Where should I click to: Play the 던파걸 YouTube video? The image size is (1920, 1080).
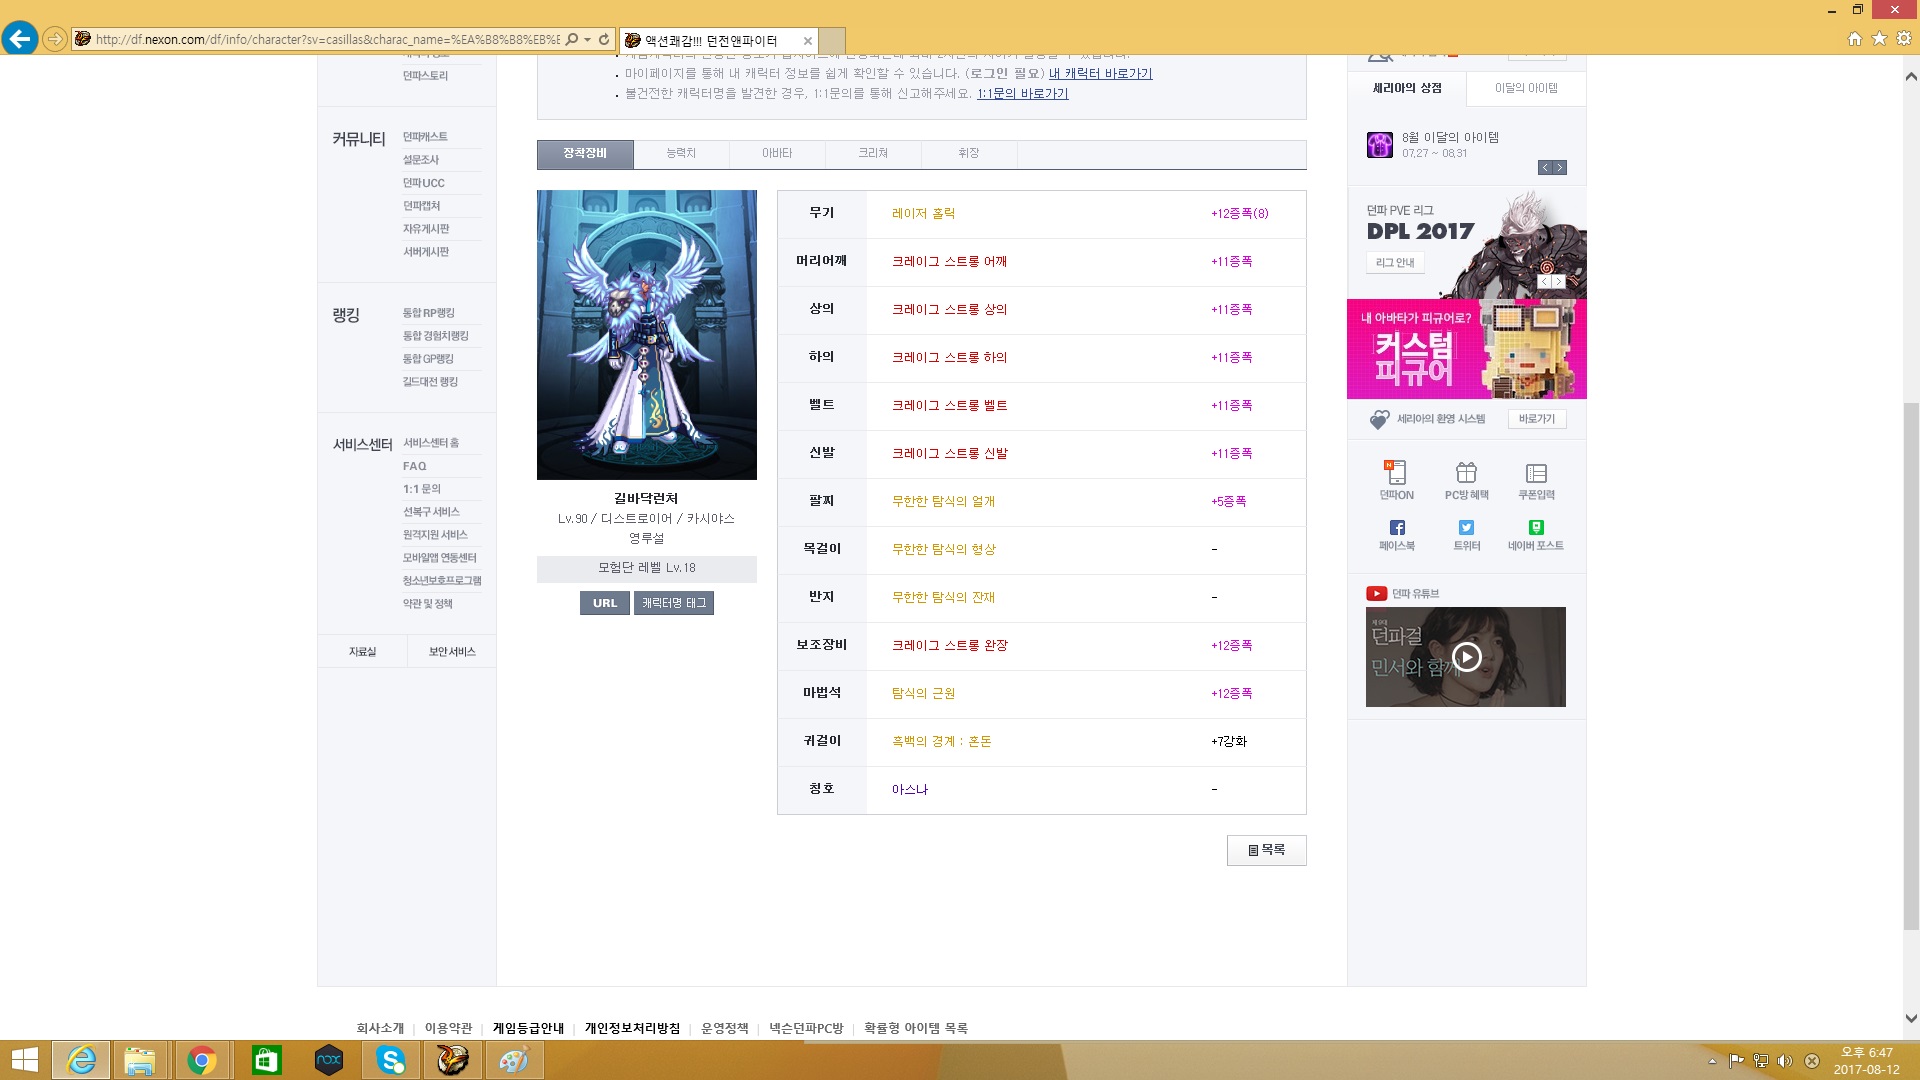[x=1466, y=657]
